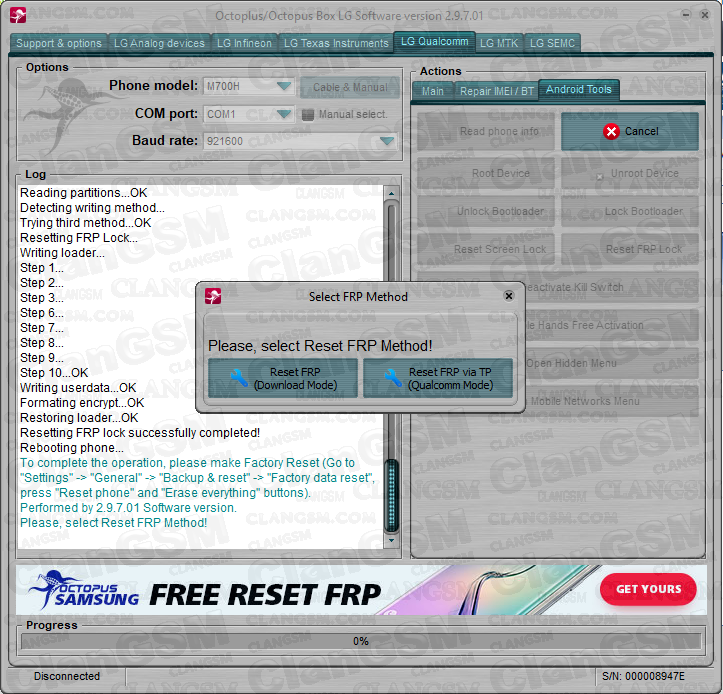723x694 pixels.
Task: Click the Disconnected status text
Action: coord(67,676)
